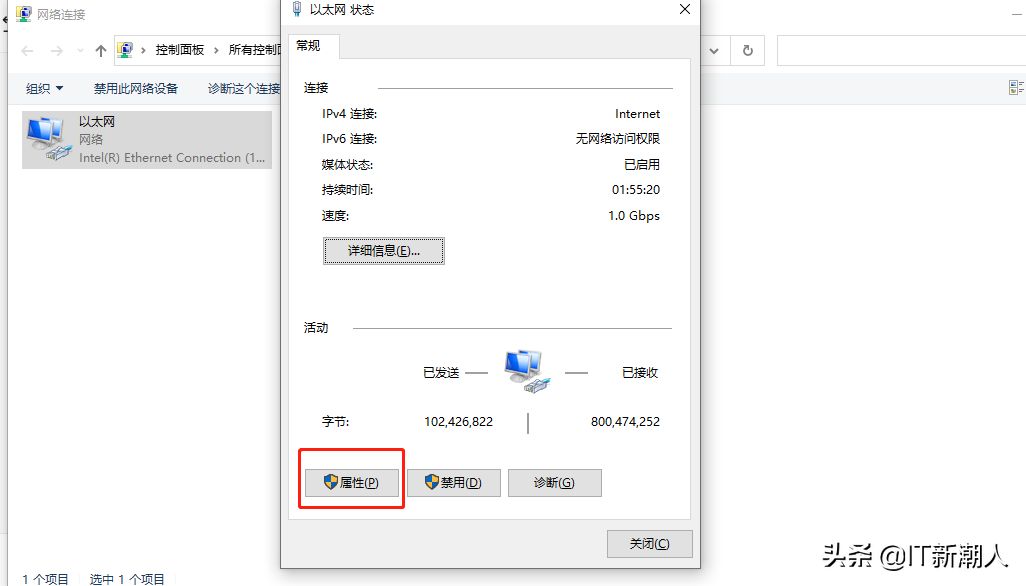1026x586 pixels.
Task: Click the control panel icon in address bar
Action: tap(125, 50)
